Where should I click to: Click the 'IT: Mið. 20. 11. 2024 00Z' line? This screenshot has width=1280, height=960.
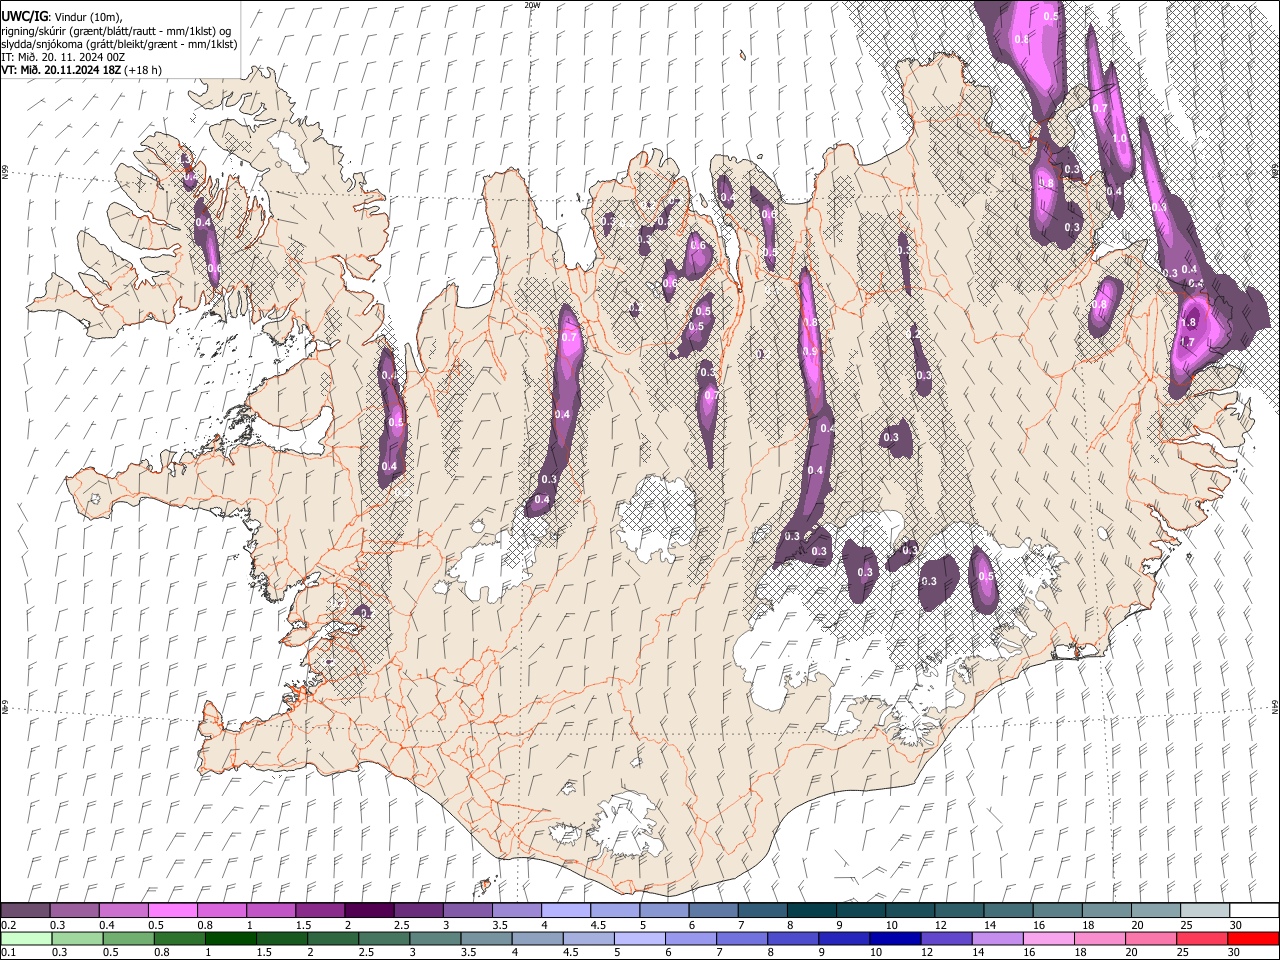pos(63,57)
